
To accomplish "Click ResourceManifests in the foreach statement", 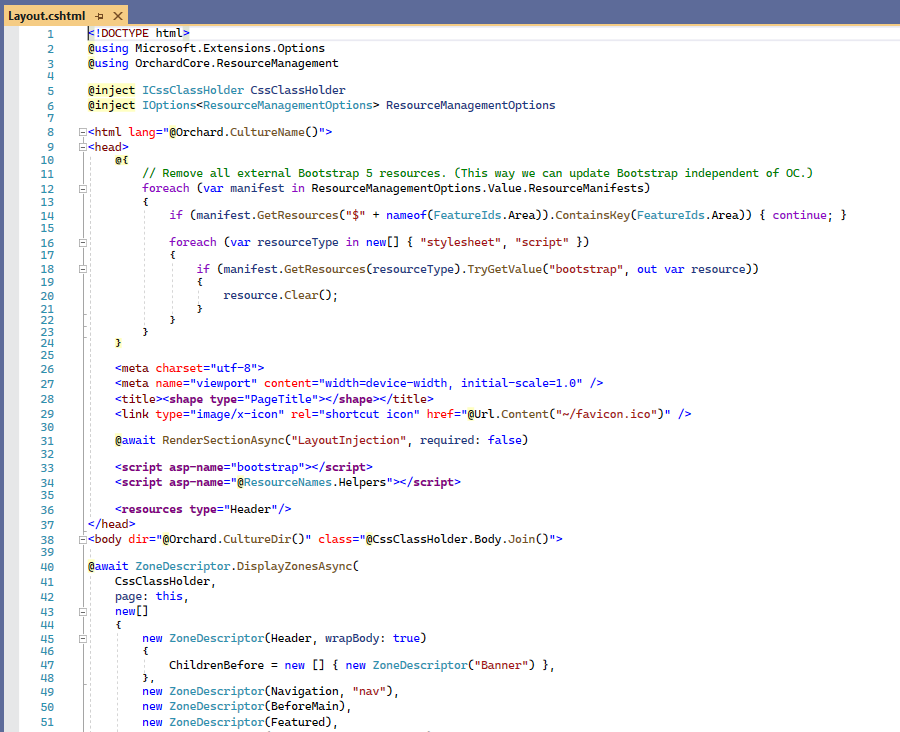I will [585, 188].
